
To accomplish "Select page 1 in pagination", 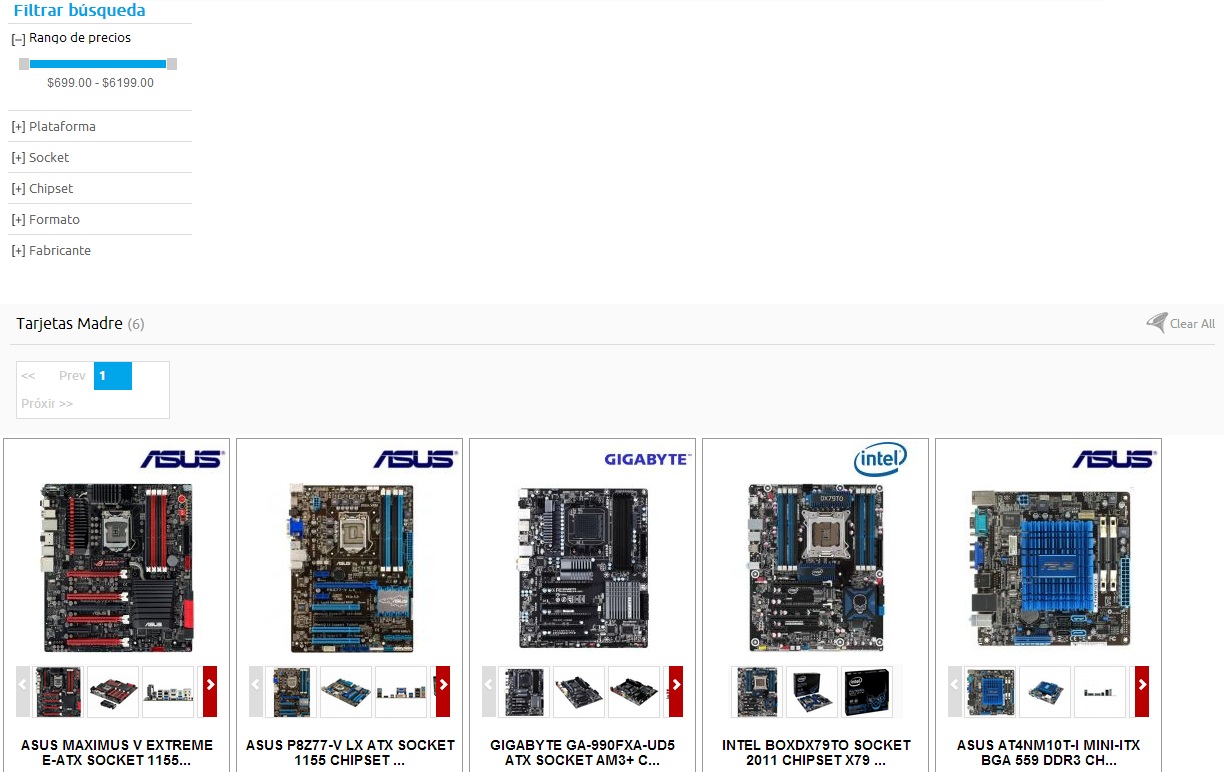I will (x=113, y=376).
